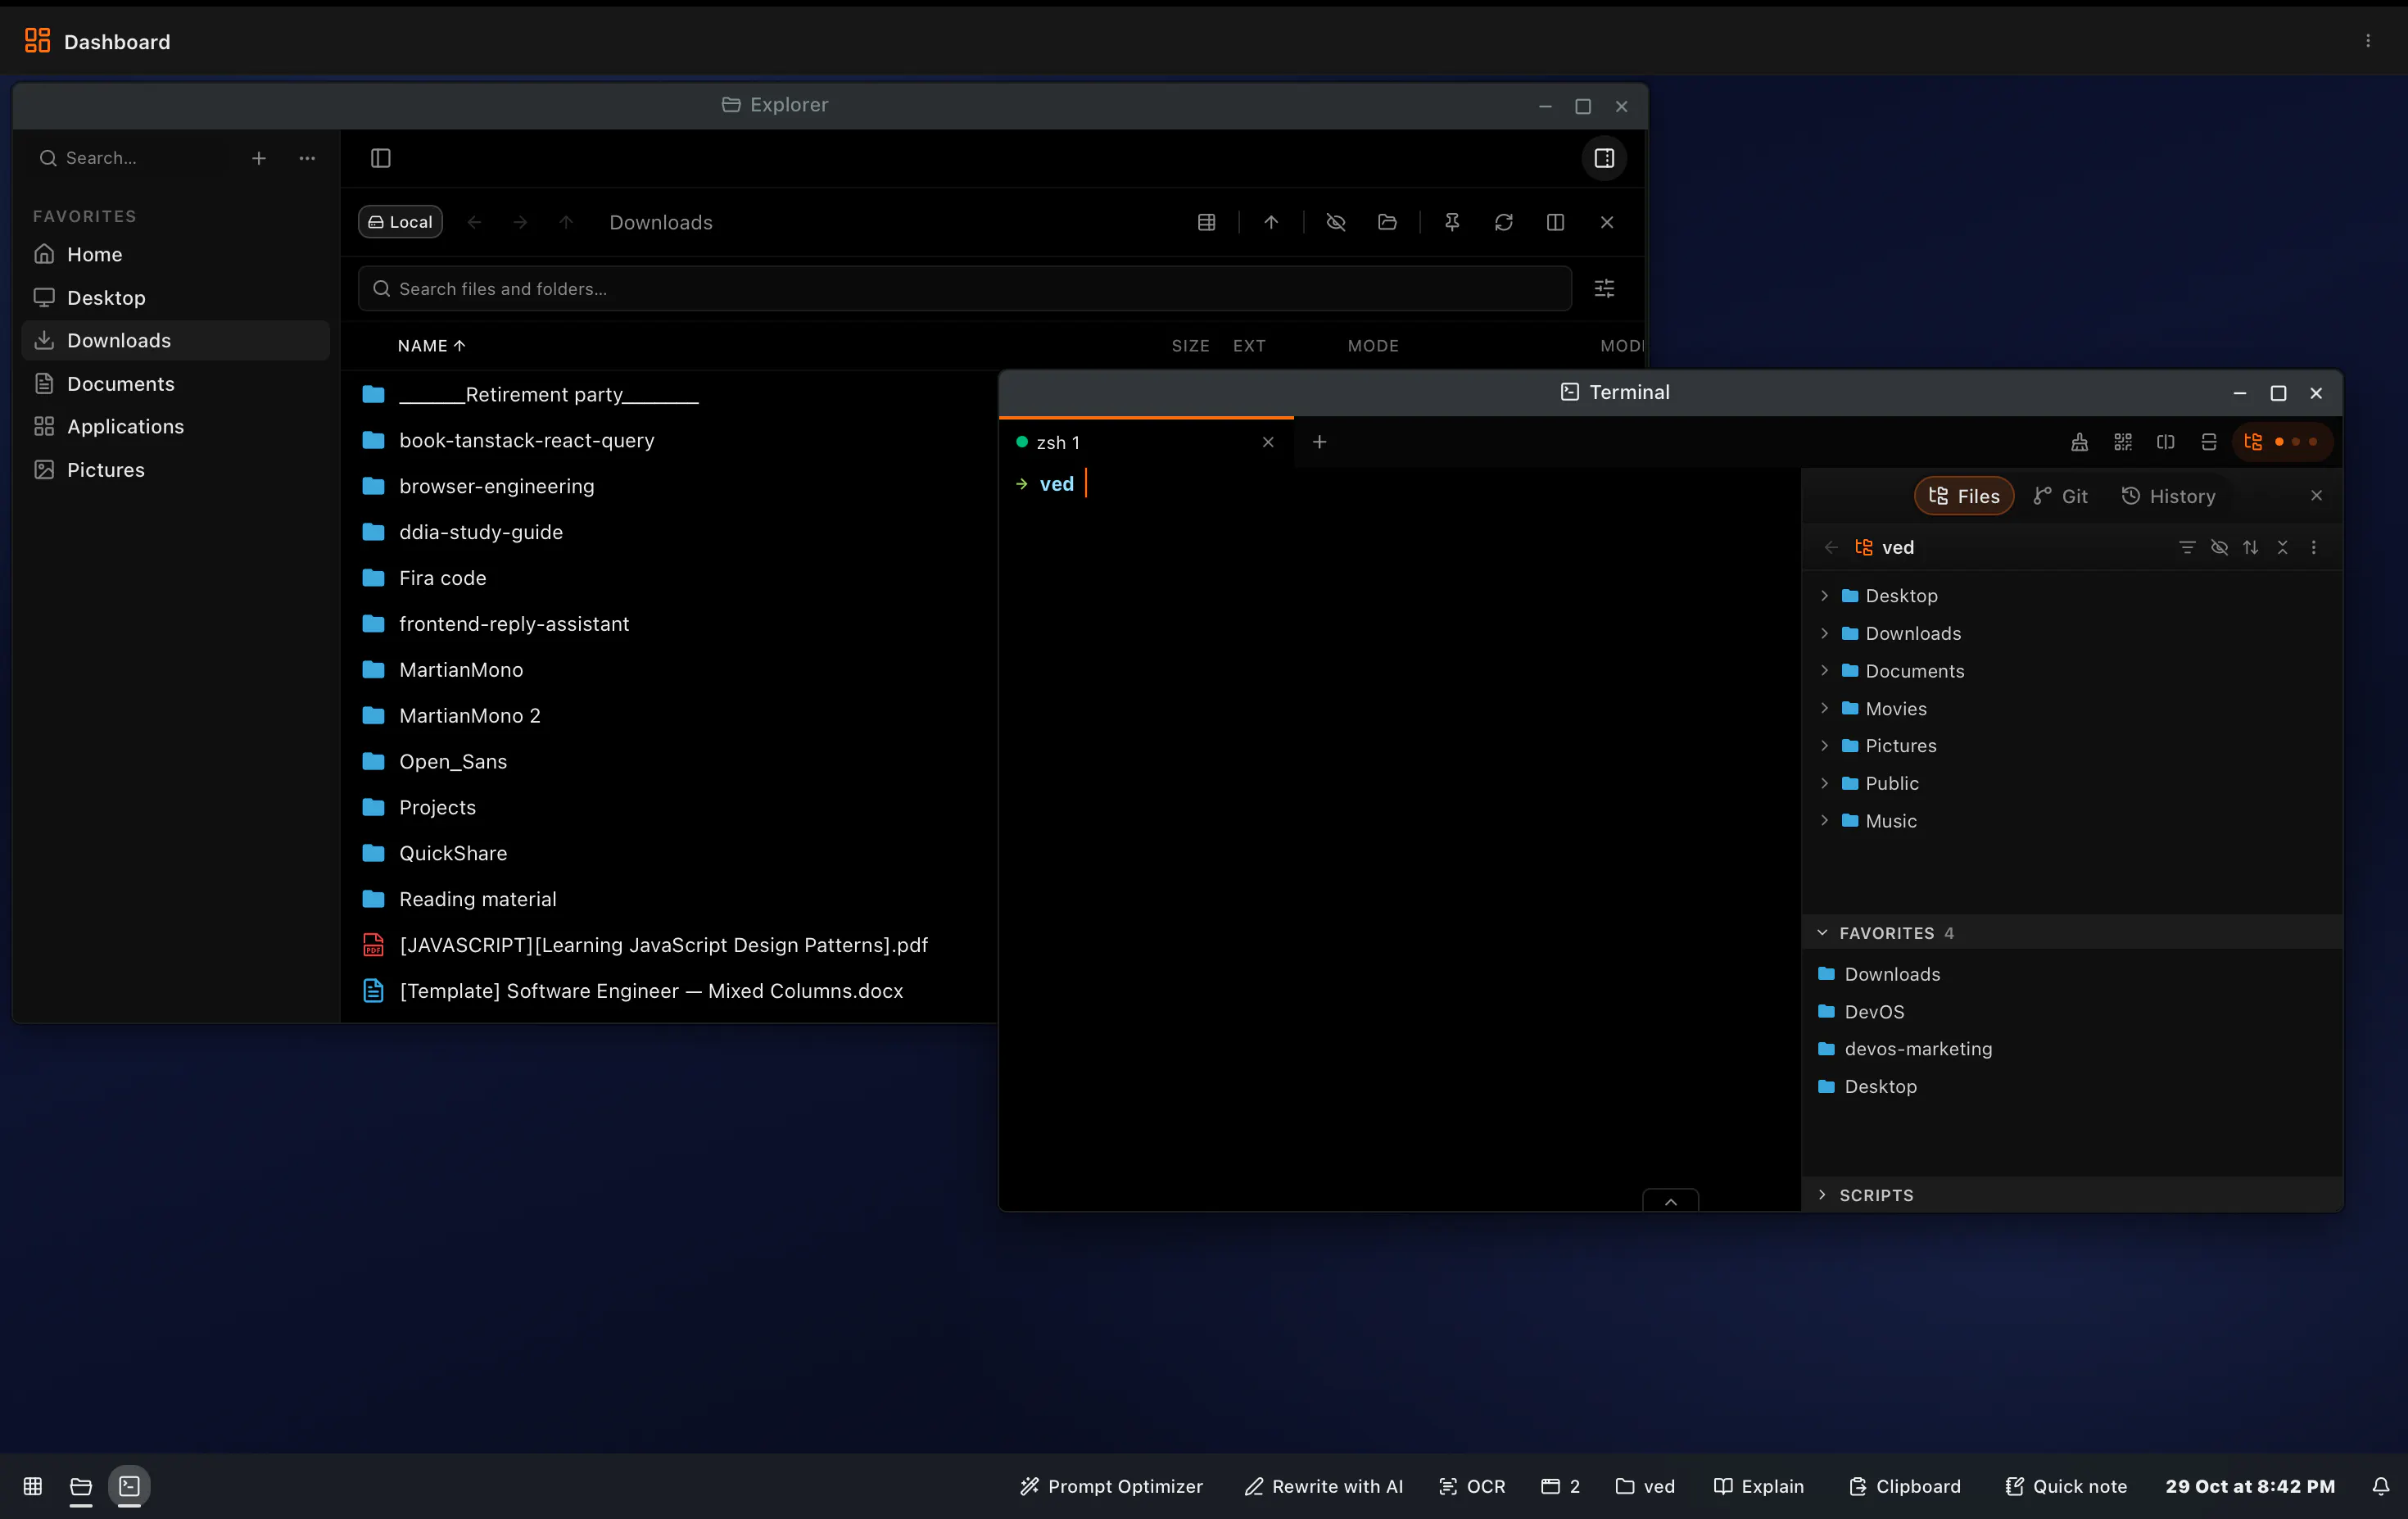Viewport: 2408px width, 1519px height.
Task: Click filter icon in ved tree header
Action: (x=2187, y=547)
